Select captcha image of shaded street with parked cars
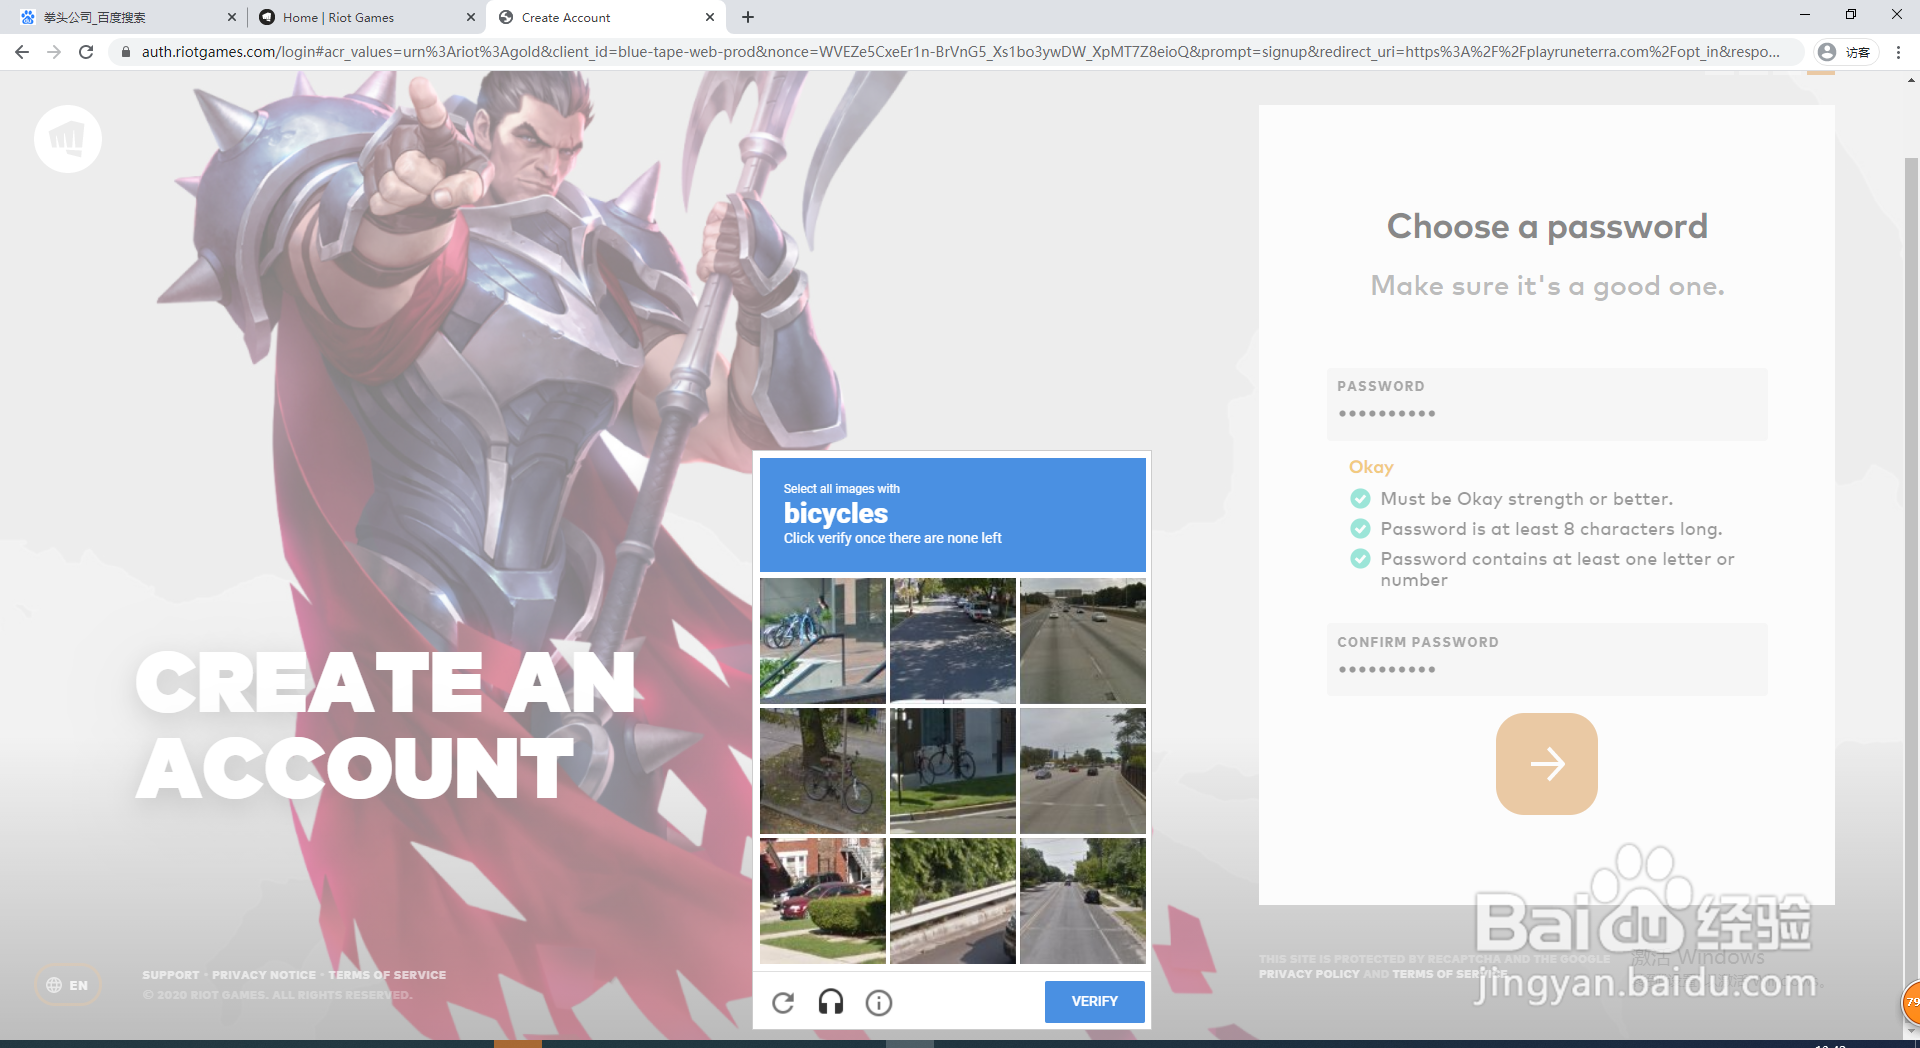 [953, 641]
